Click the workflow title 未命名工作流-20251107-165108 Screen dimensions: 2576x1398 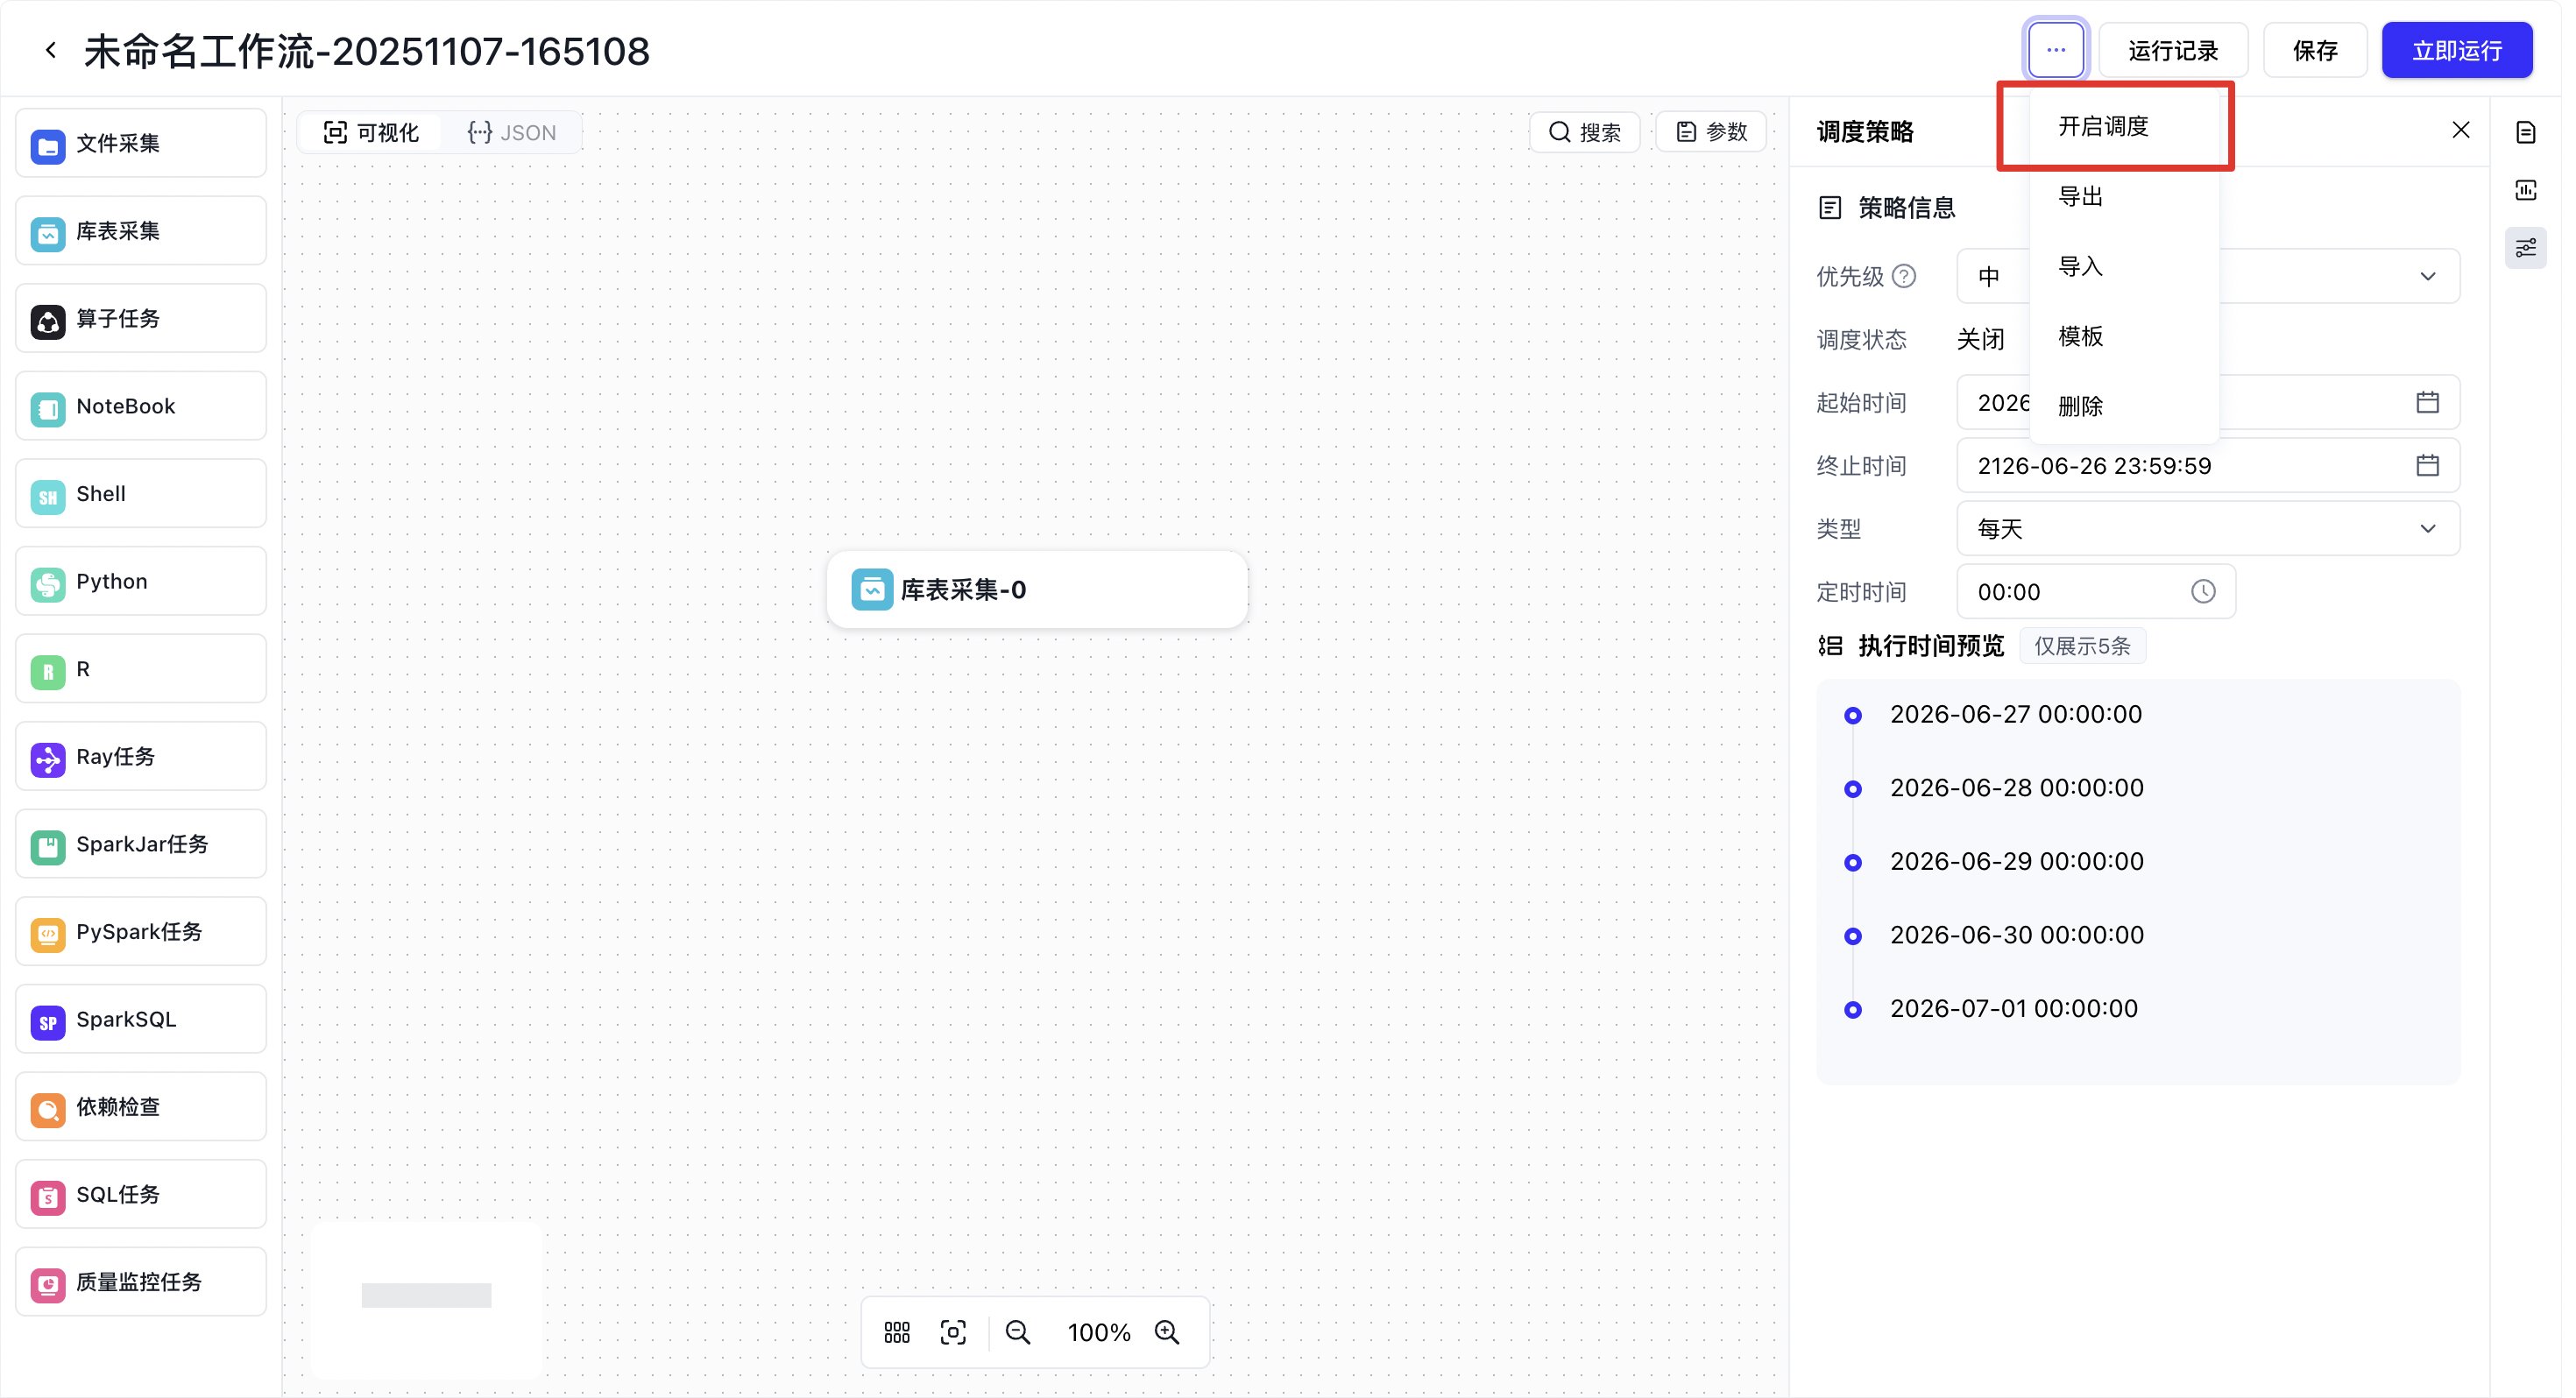[368, 51]
